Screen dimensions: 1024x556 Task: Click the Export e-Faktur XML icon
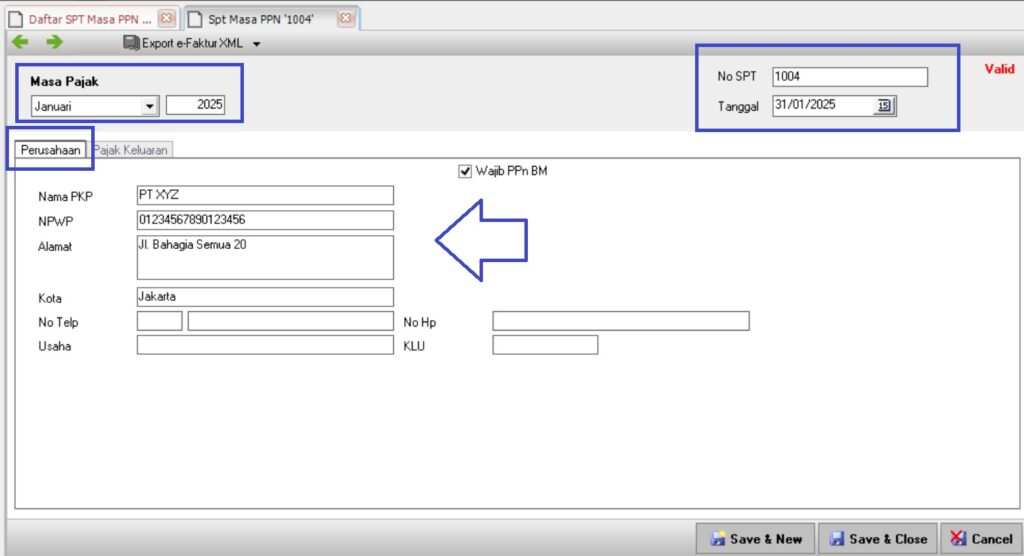point(131,43)
